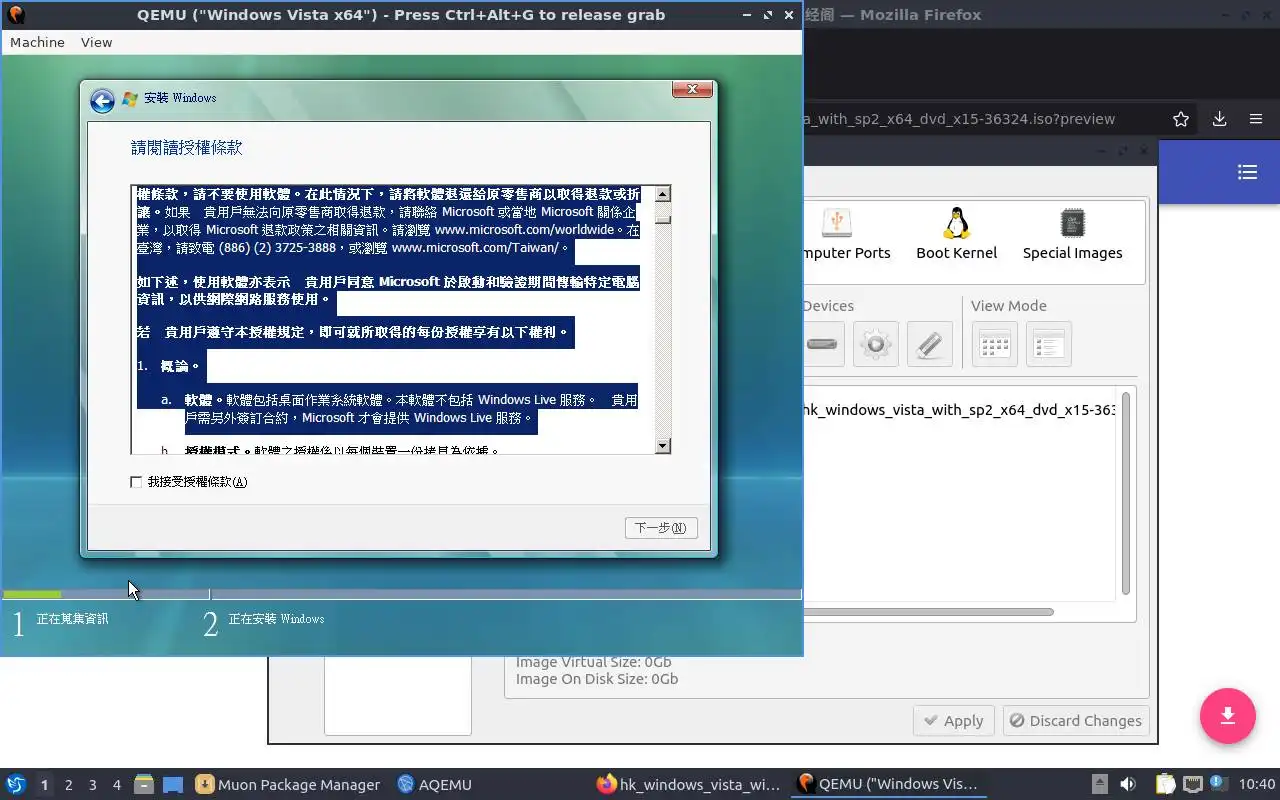Image resolution: width=1280 pixels, height=800 pixels.
Task: Bookmark the page with Firefox star icon
Action: click(1181, 119)
